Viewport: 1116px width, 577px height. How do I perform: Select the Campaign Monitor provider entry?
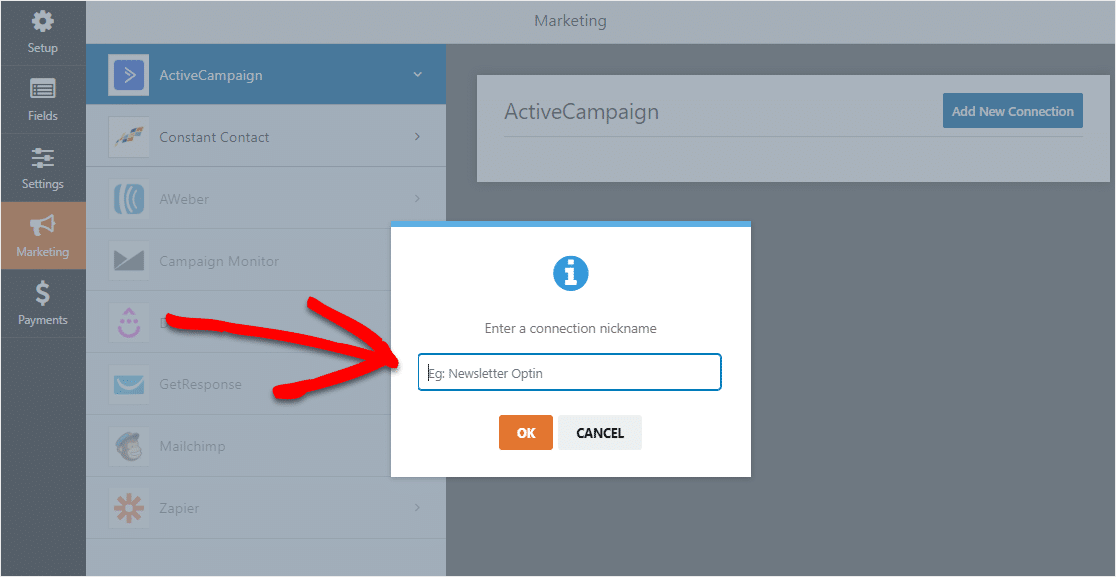[219, 261]
